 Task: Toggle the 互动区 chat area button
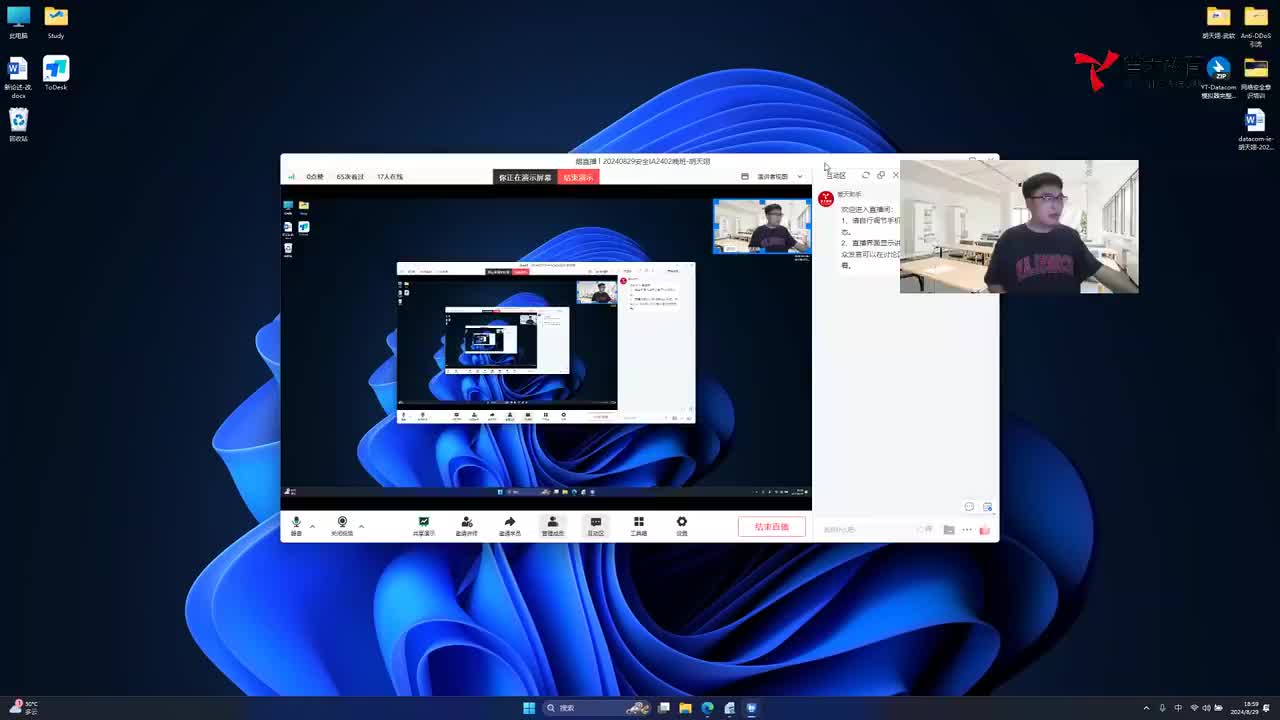(x=596, y=525)
